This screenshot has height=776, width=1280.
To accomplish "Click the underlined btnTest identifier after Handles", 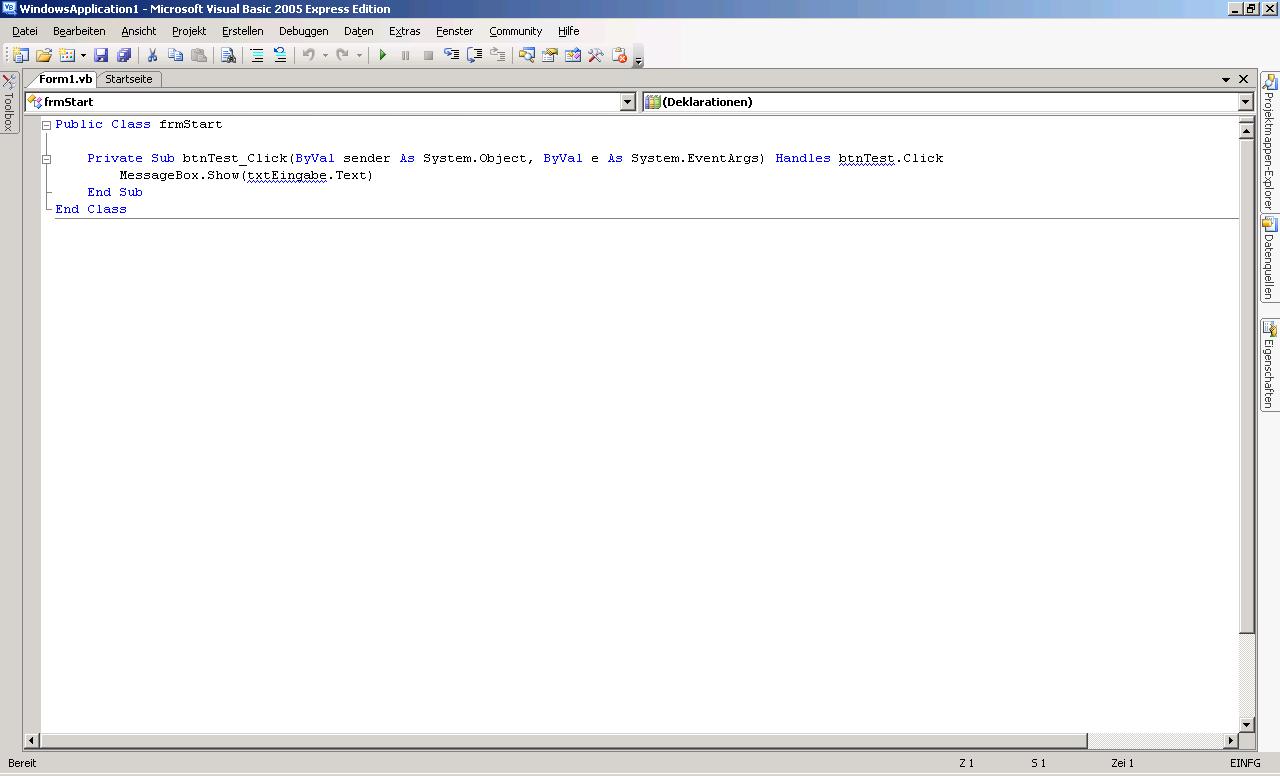I will [x=867, y=159].
